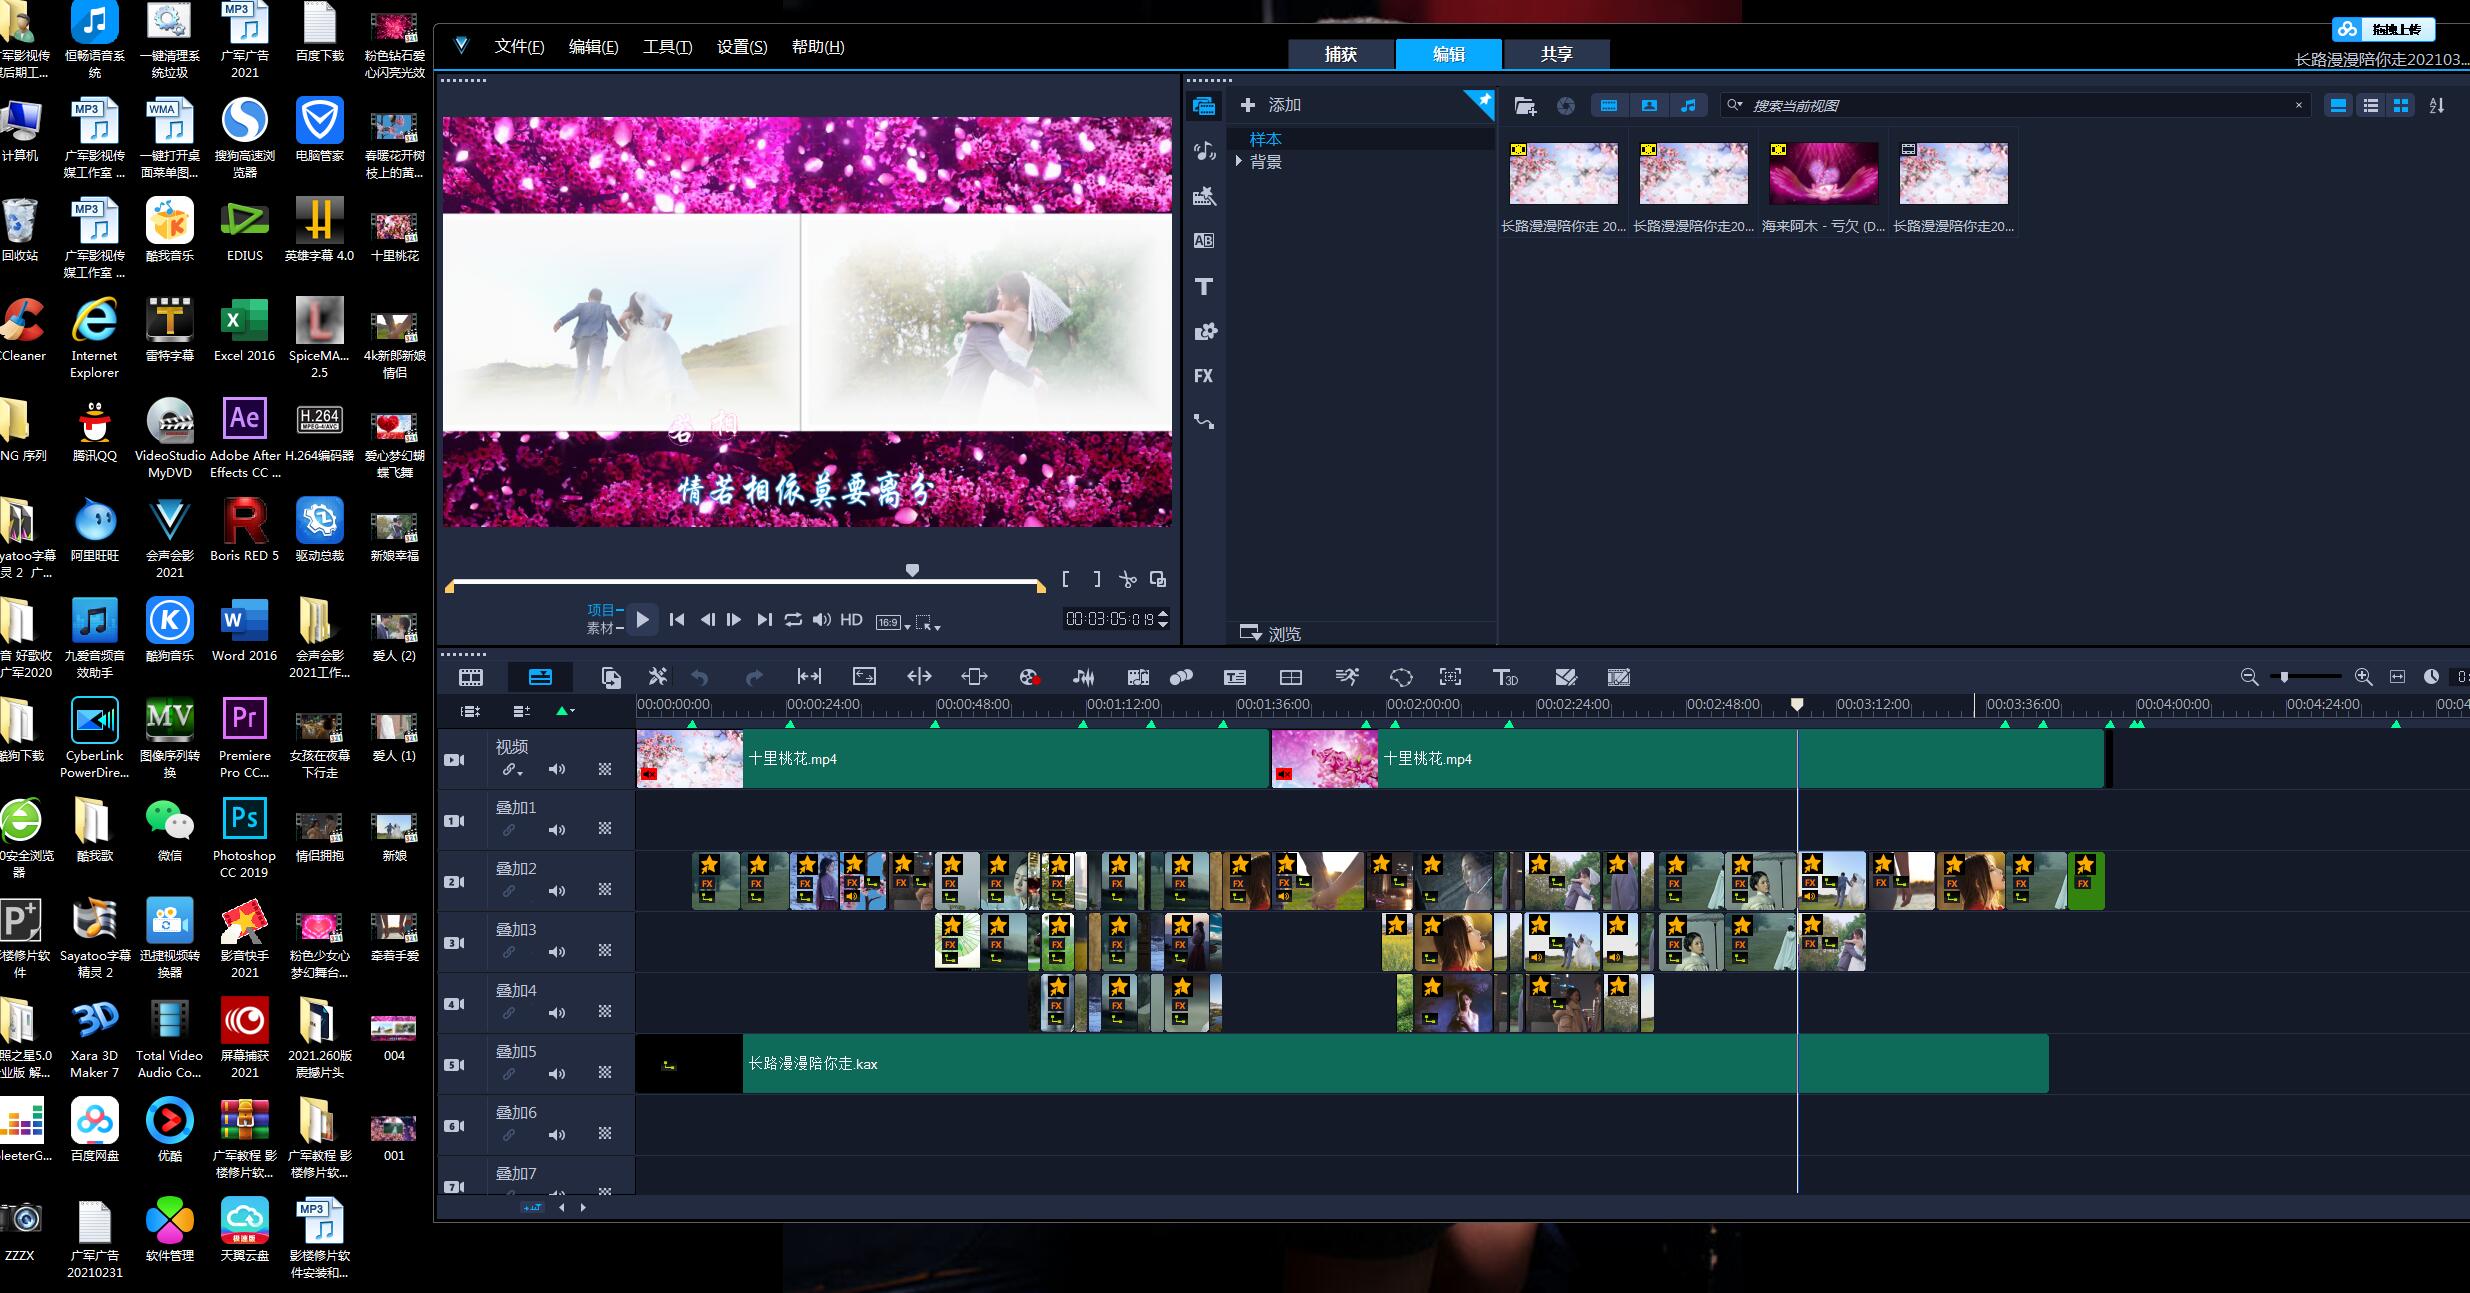Select 样本 library folder
The image size is (2470, 1293).
[x=1265, y=139]
